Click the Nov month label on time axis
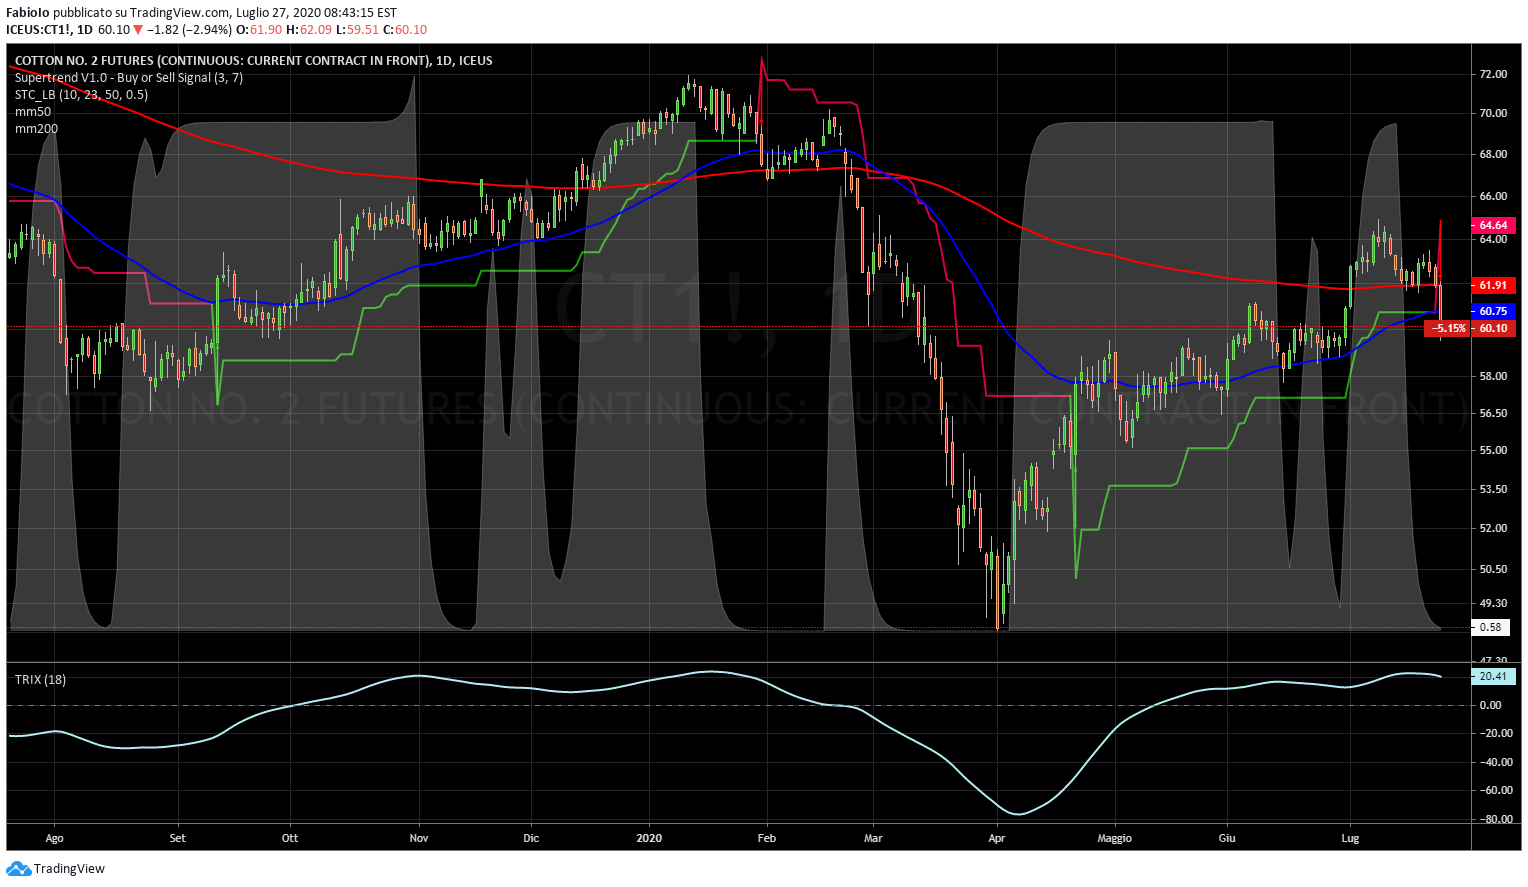 click(419, 838)
